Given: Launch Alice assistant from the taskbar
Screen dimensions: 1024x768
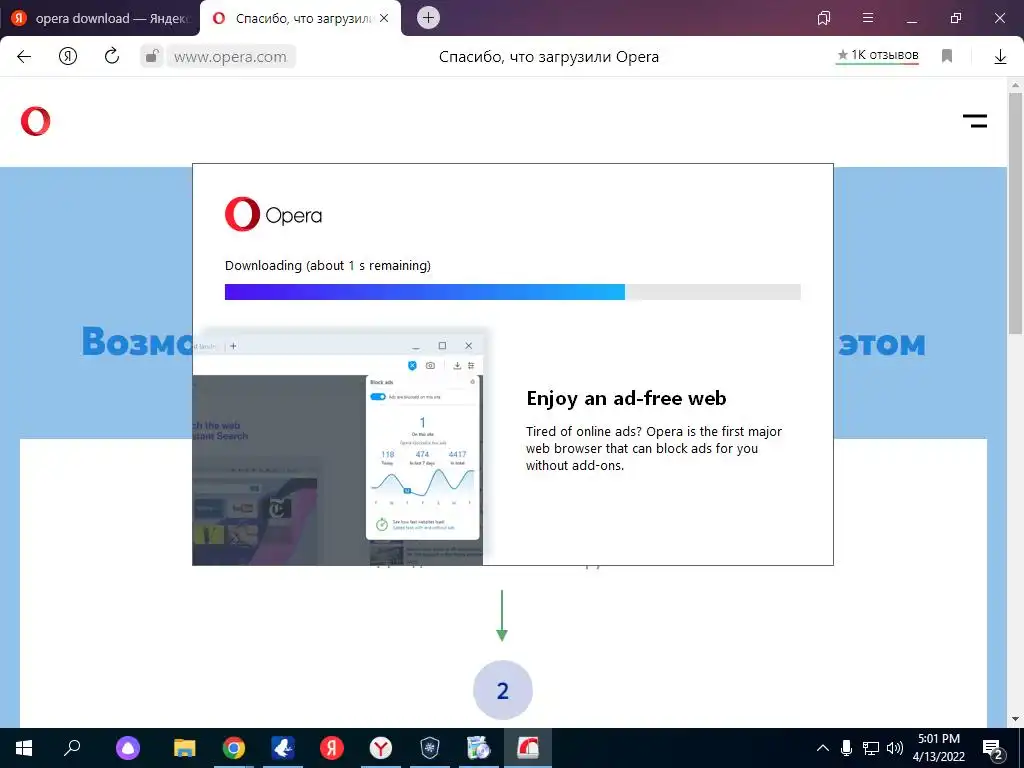Looking at the screenshot, I should pyautogui.click(x=128, y=748).
